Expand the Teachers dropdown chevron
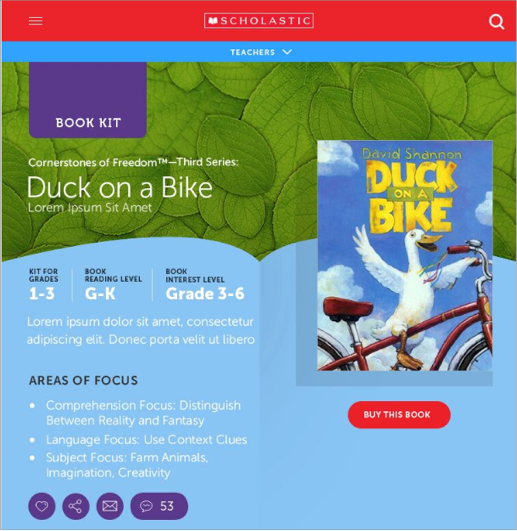Viewport: 517px width, 531px height. [x=287, y=52]
